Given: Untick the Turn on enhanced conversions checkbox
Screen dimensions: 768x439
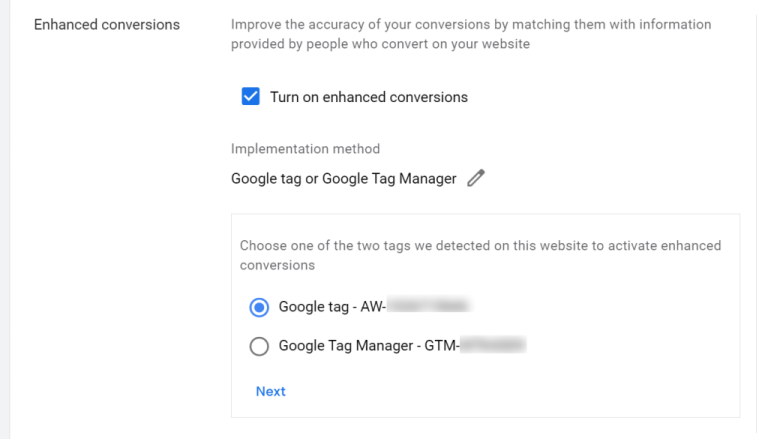Looking at the screenshot, I should click(251, 97).
